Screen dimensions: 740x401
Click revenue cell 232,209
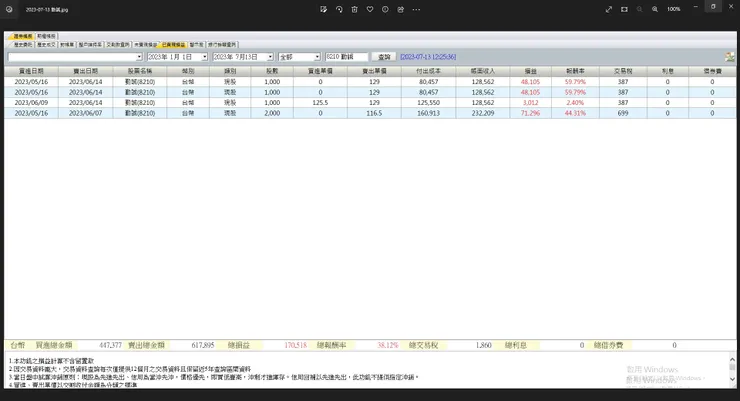coord(483,113)
